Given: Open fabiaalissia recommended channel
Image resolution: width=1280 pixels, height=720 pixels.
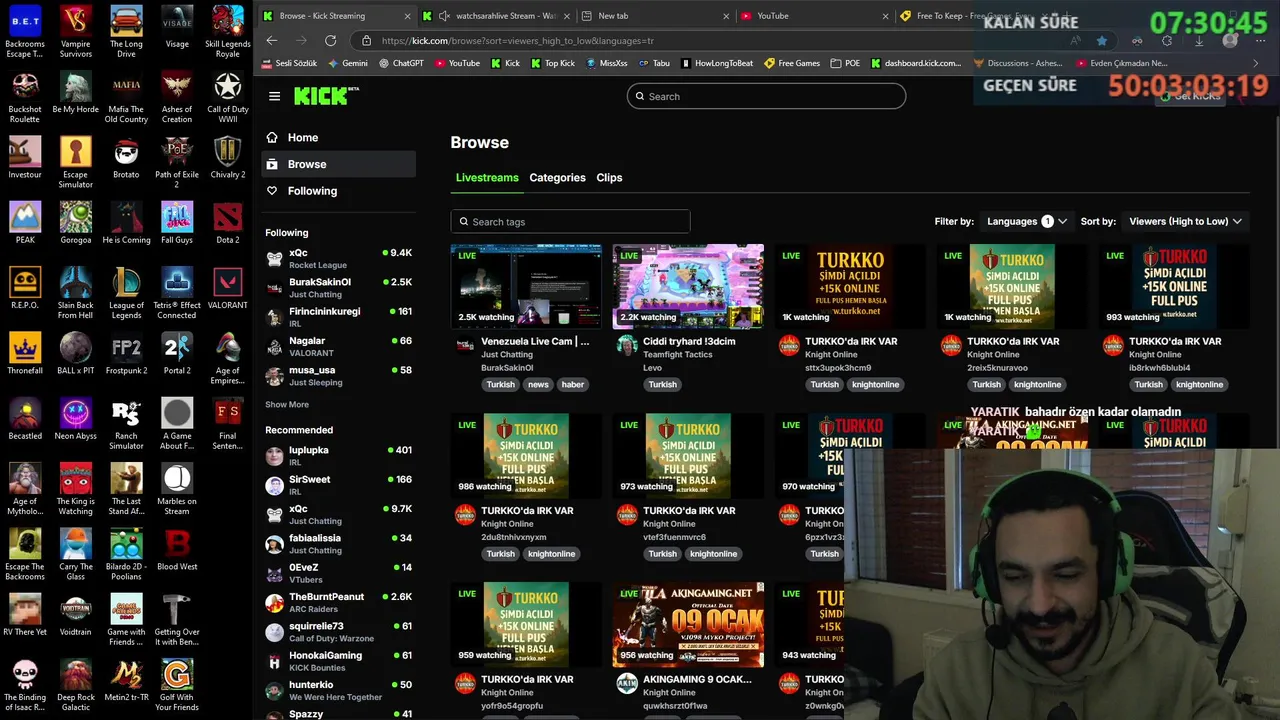Looking at the screenshot, I should pos(339,543).
